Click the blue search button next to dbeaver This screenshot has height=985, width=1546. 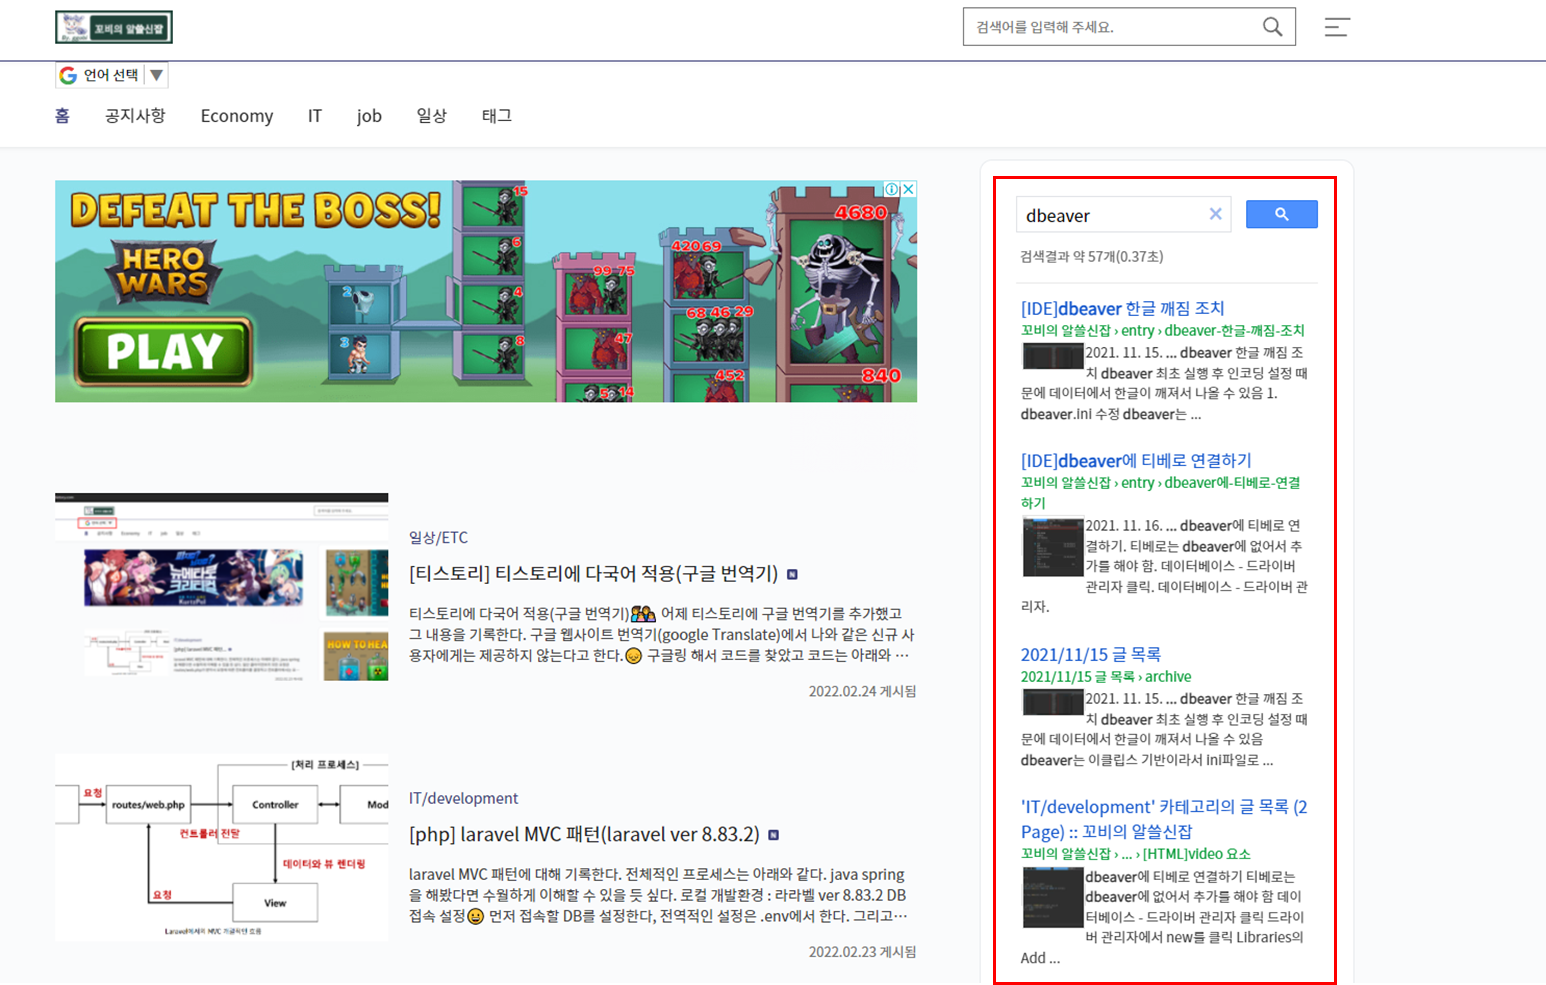point(1281,214)
